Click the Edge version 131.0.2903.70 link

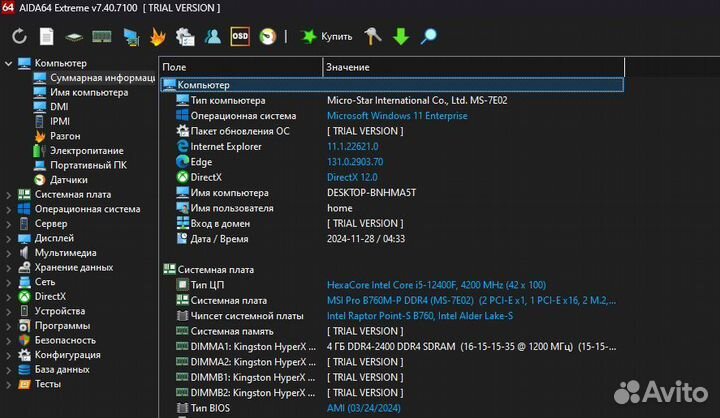click(x=355, y=162)
